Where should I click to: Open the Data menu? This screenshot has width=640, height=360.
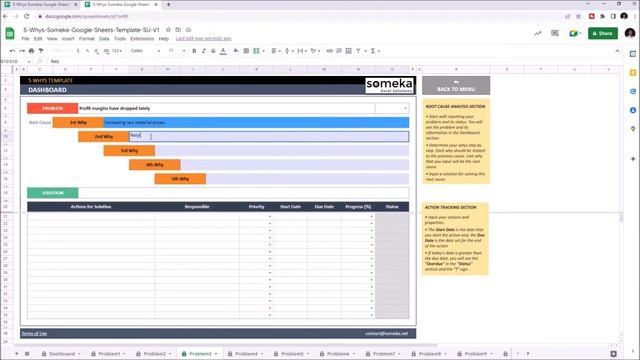(104, 39)
